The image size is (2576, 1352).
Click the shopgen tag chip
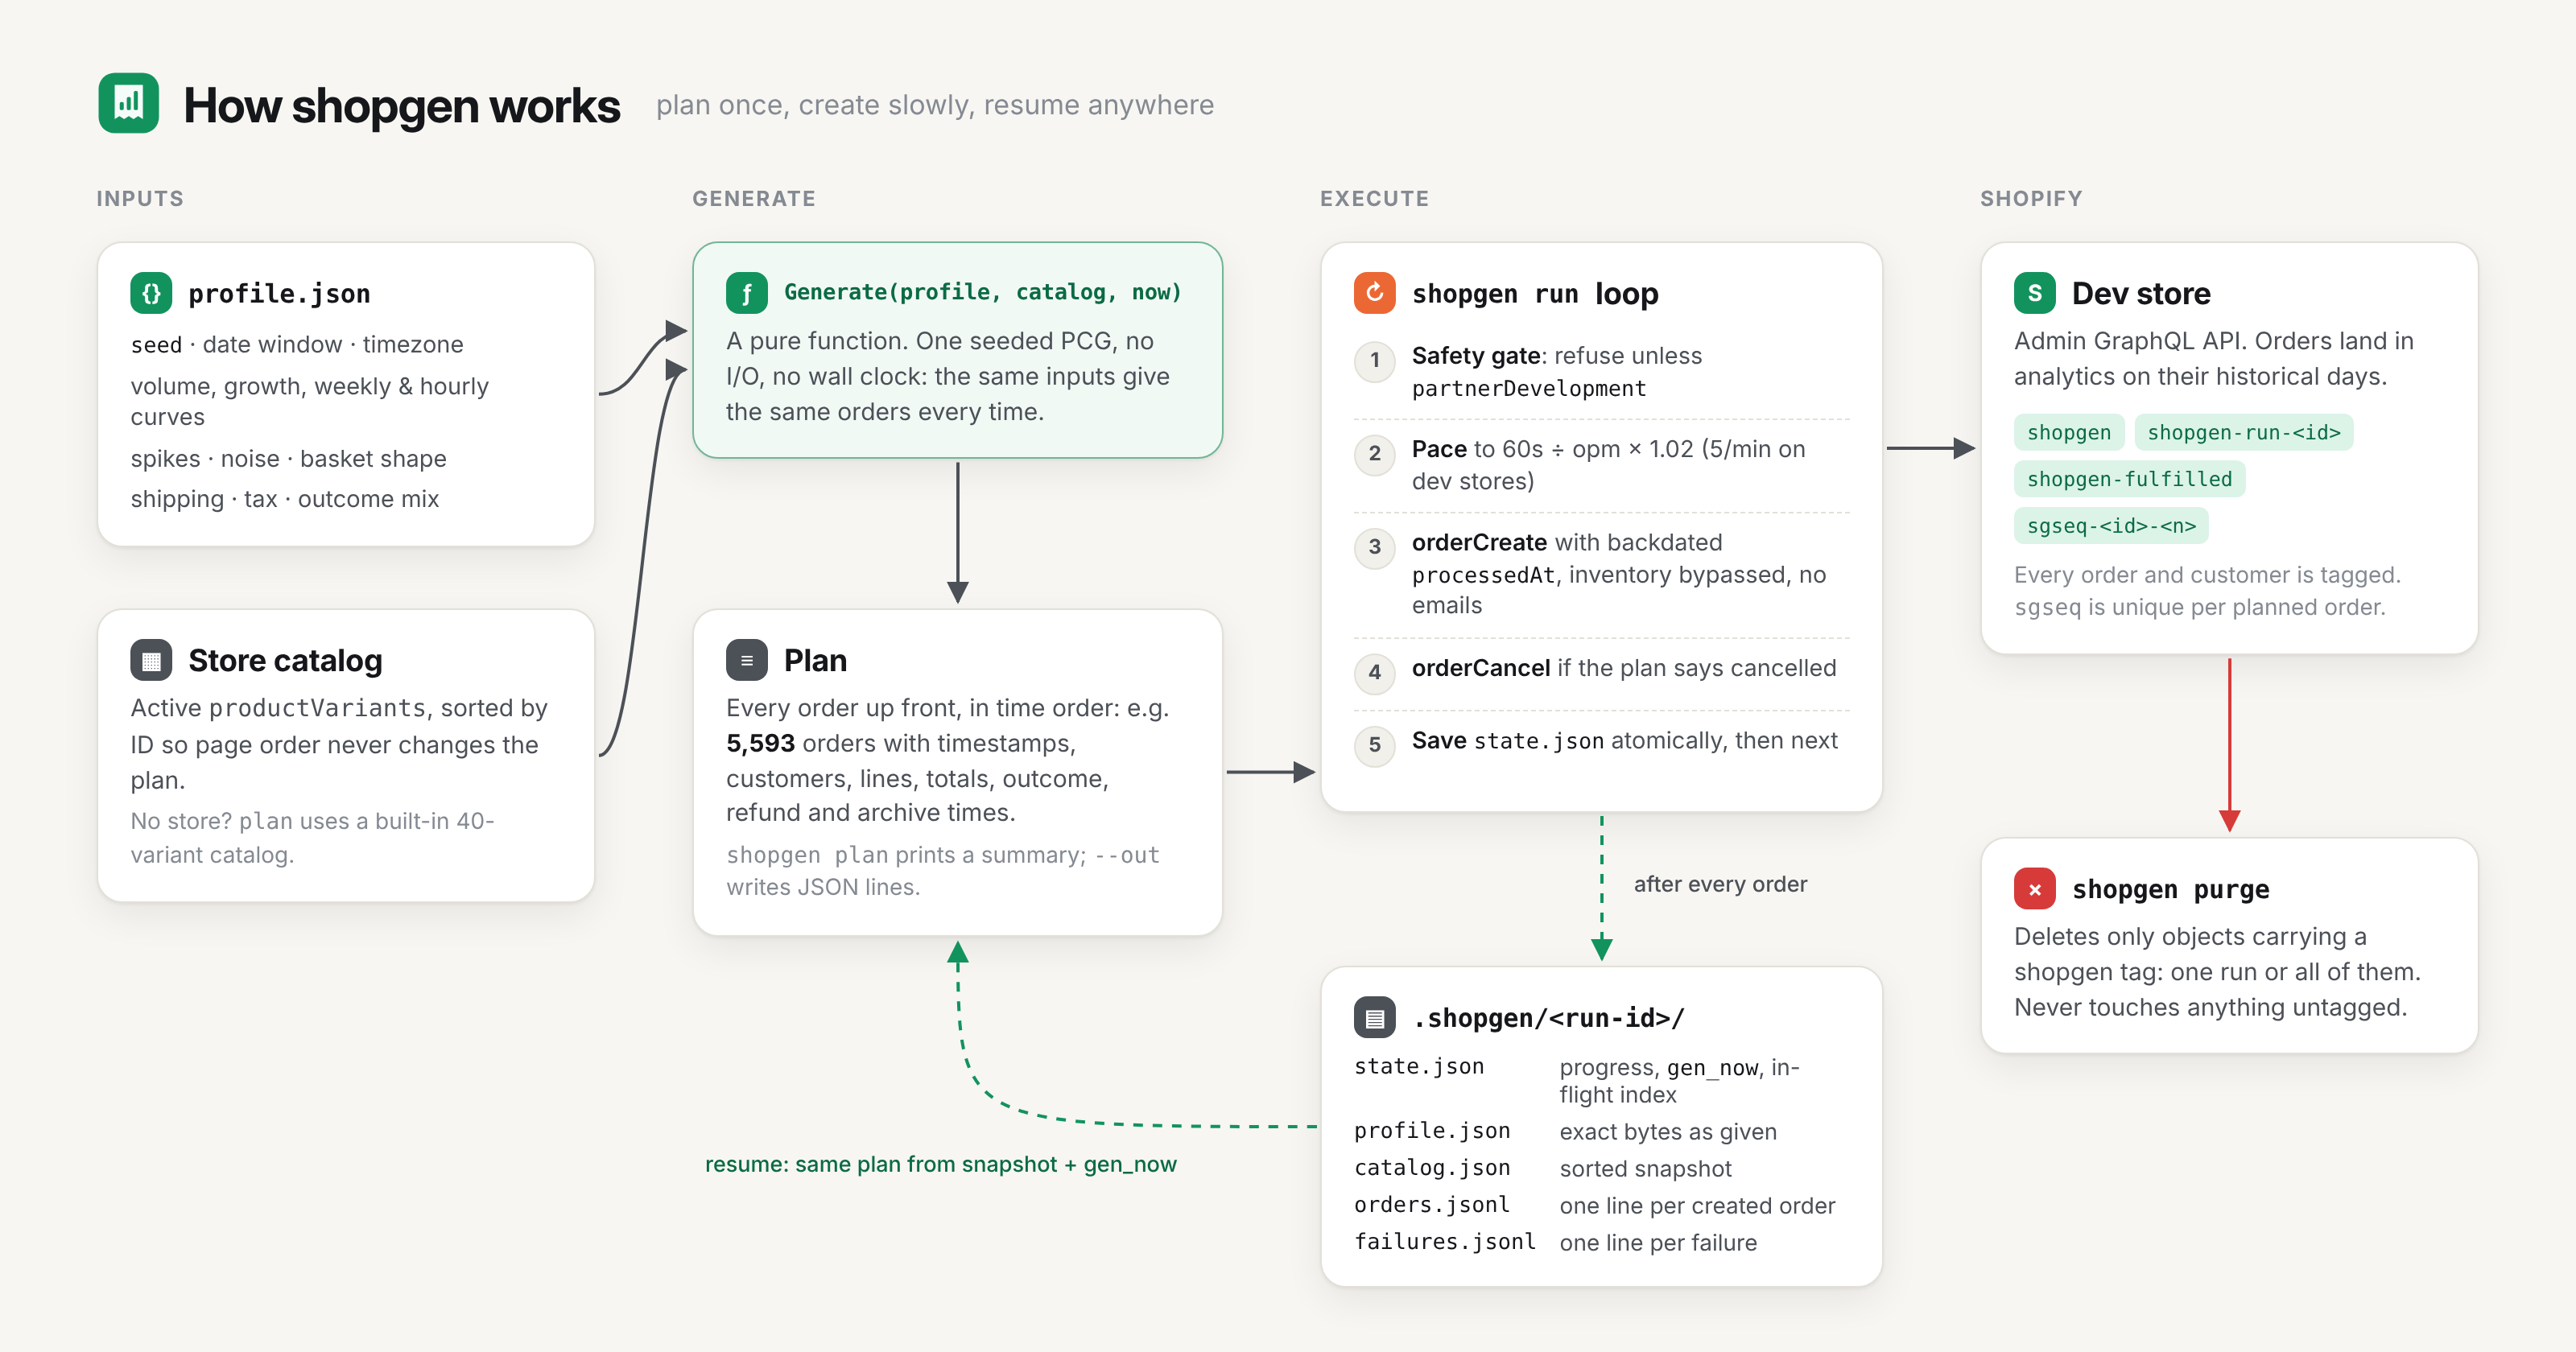tap(2069, 432)
